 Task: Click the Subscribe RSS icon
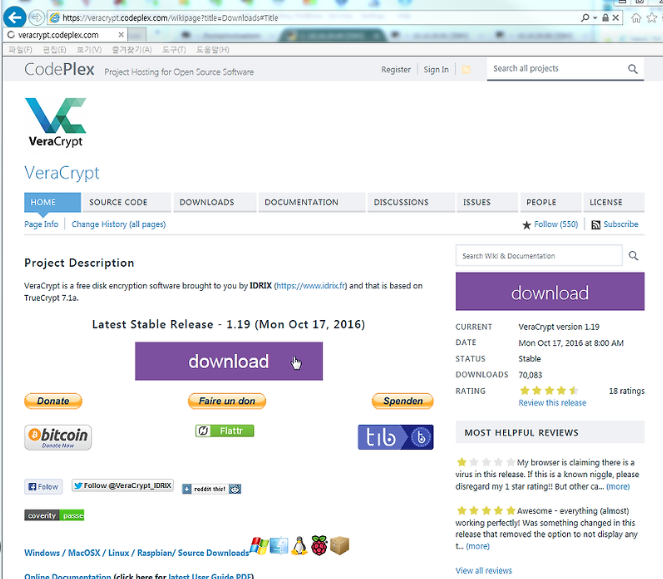(x=596, y=225)
